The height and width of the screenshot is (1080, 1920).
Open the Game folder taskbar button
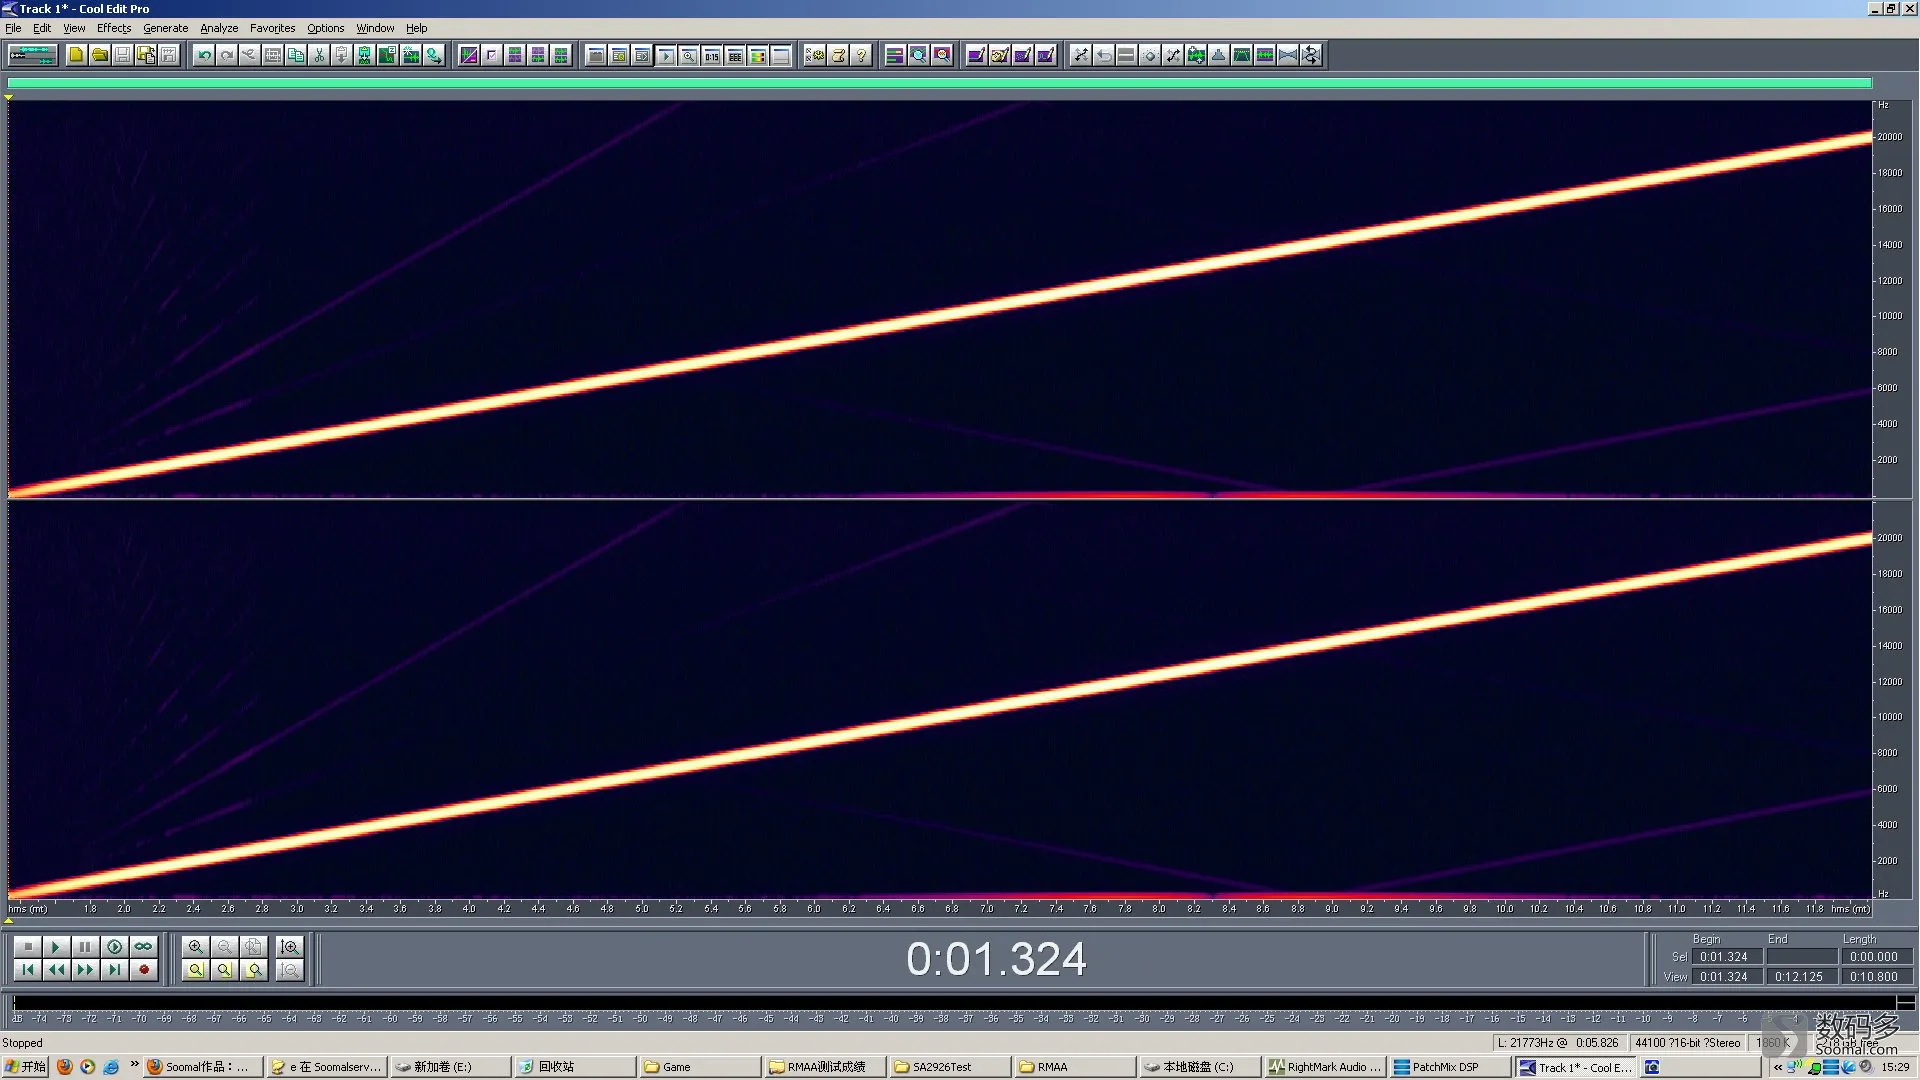tap(699, 1067)
